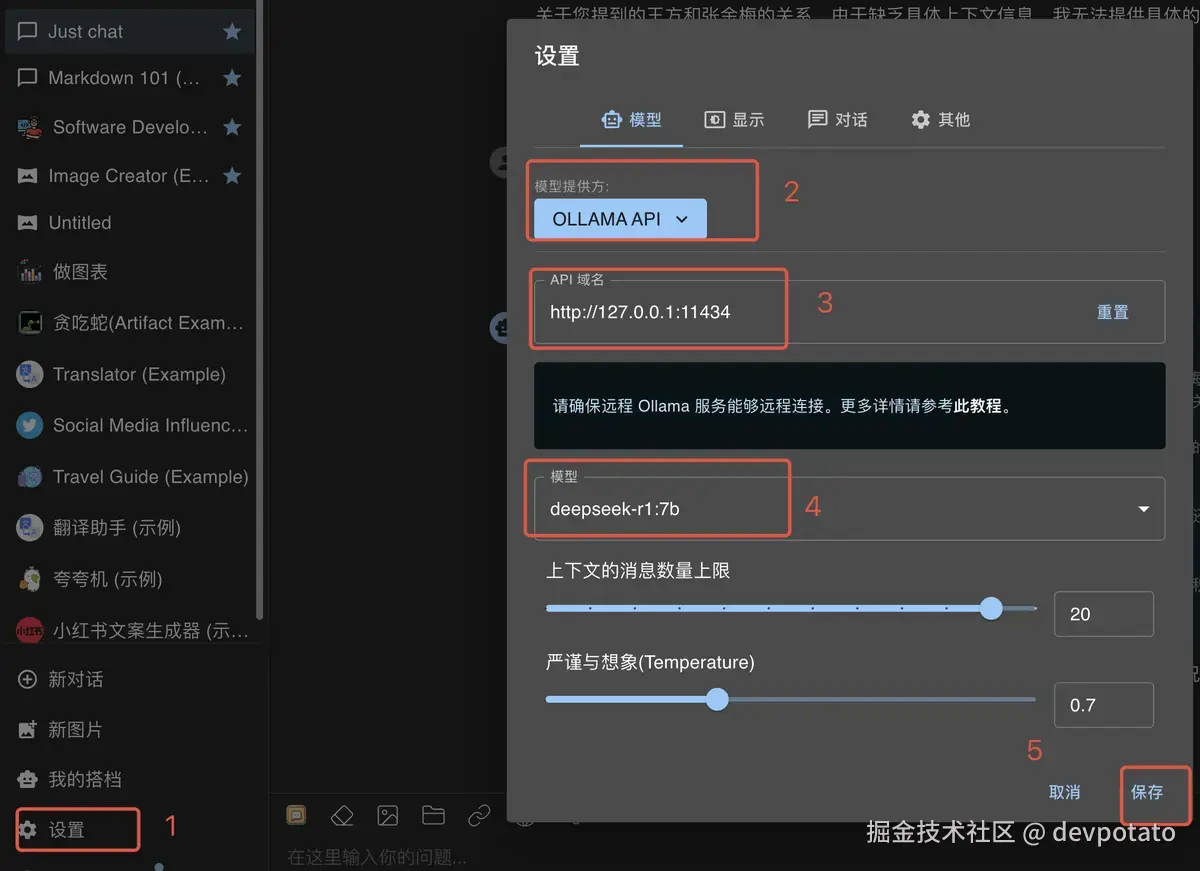Click the provider dropdown chevron arrow

(683, 218)
